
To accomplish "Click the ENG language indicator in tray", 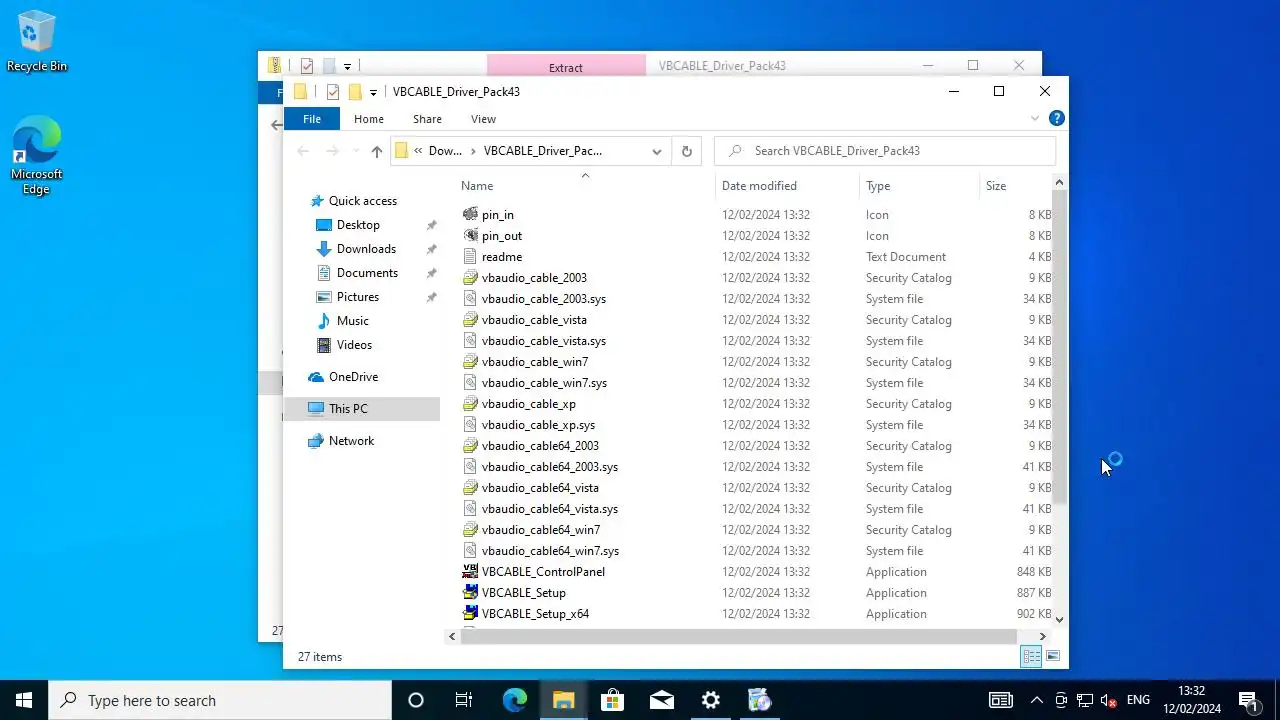I will [x=1138, y=700].
